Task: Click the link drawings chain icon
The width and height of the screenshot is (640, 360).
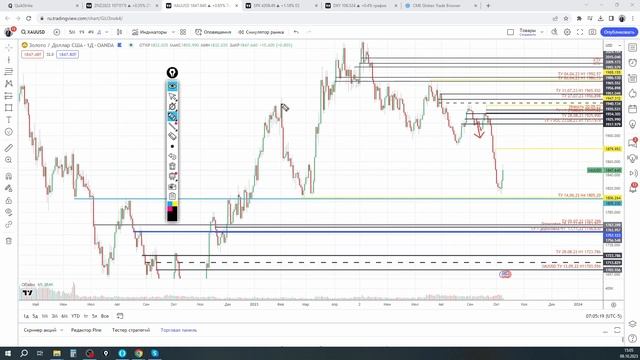Action: [x=9, y=224]
